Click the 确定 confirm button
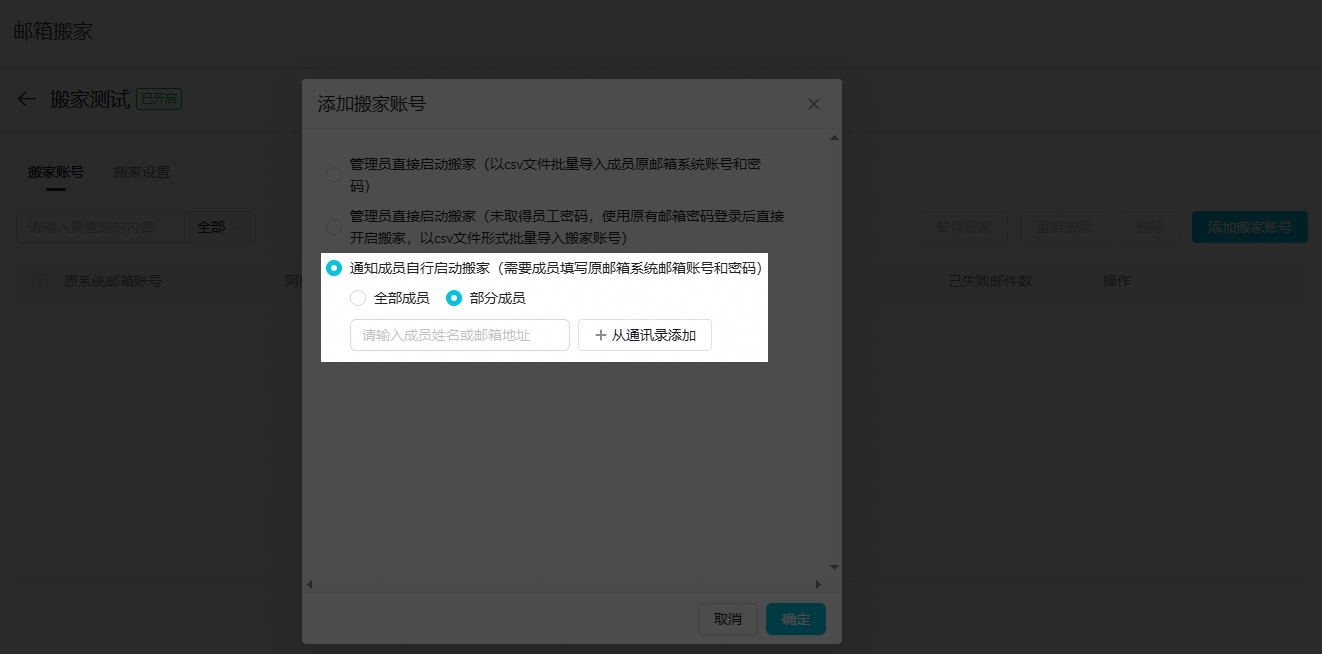This screenshot has width=1322, height=654. pos(795,619)
